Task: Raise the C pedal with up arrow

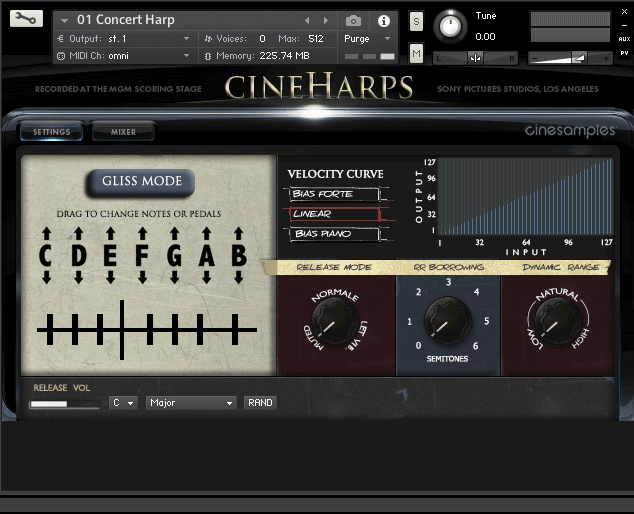Action: [x=46, y=233]
